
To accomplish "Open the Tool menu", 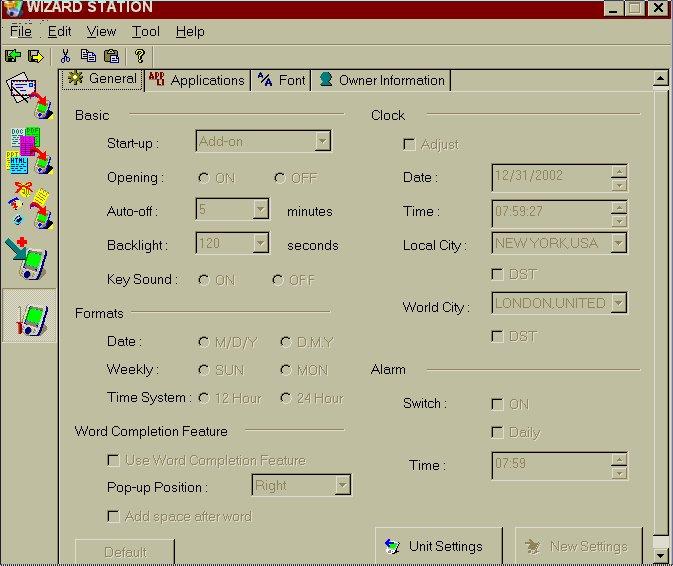I will click(x=145, y=32).
